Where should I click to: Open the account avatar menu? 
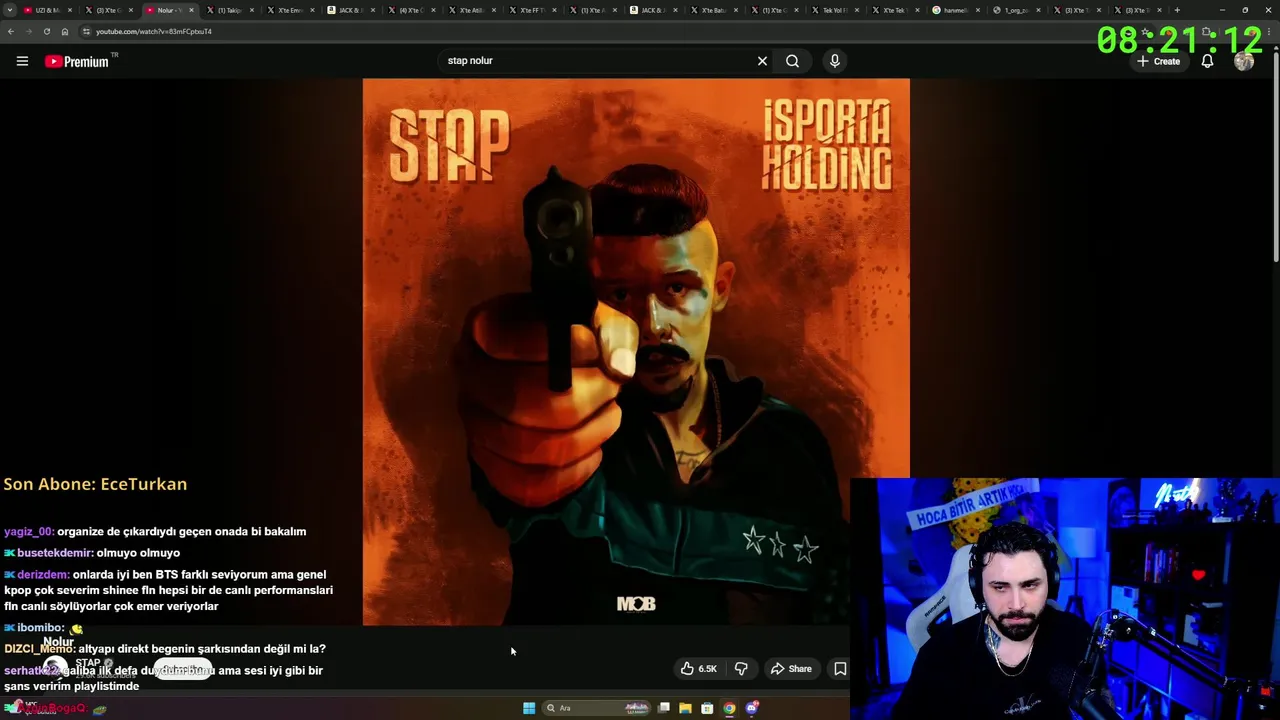click(x=1244, y=61)
